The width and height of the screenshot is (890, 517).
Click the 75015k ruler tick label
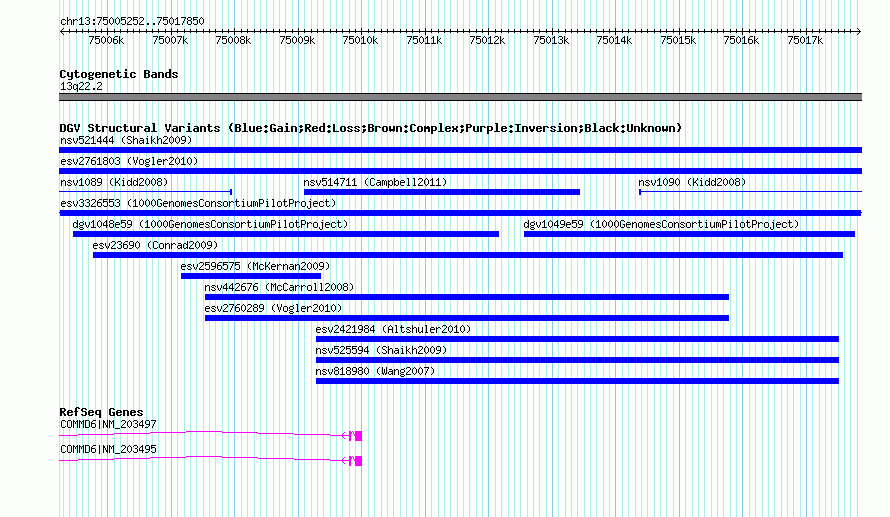tap(678, 40)
